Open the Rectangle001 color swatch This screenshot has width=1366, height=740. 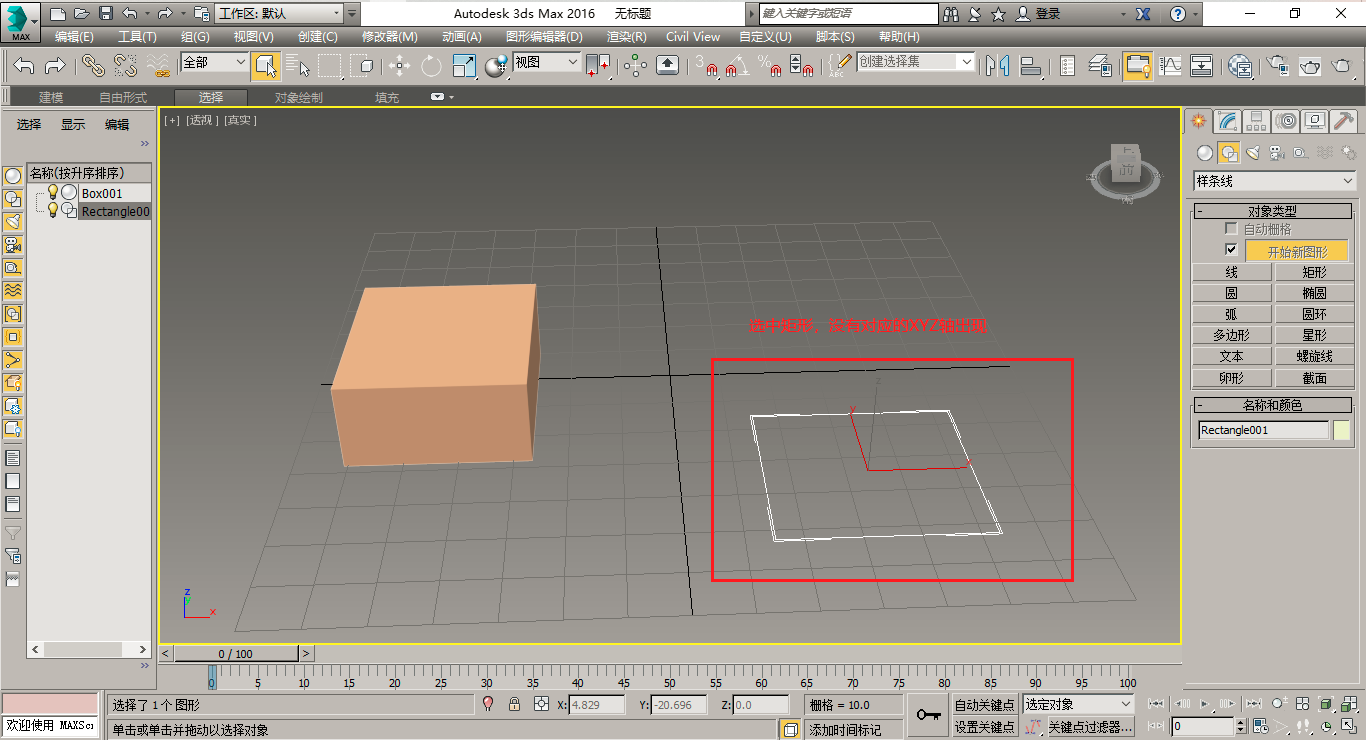click(1343, 429)
